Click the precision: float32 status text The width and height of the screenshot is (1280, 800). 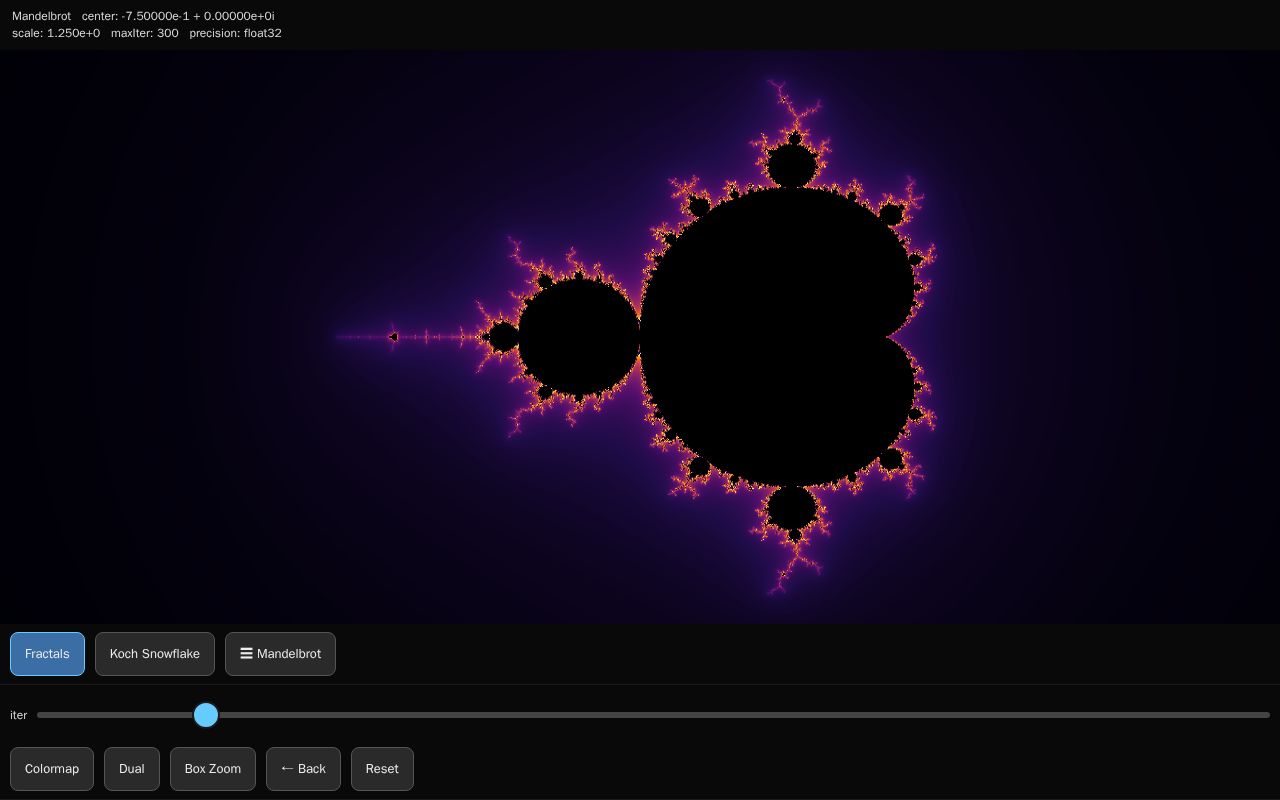pyautogui.click(x=235, y=33)
